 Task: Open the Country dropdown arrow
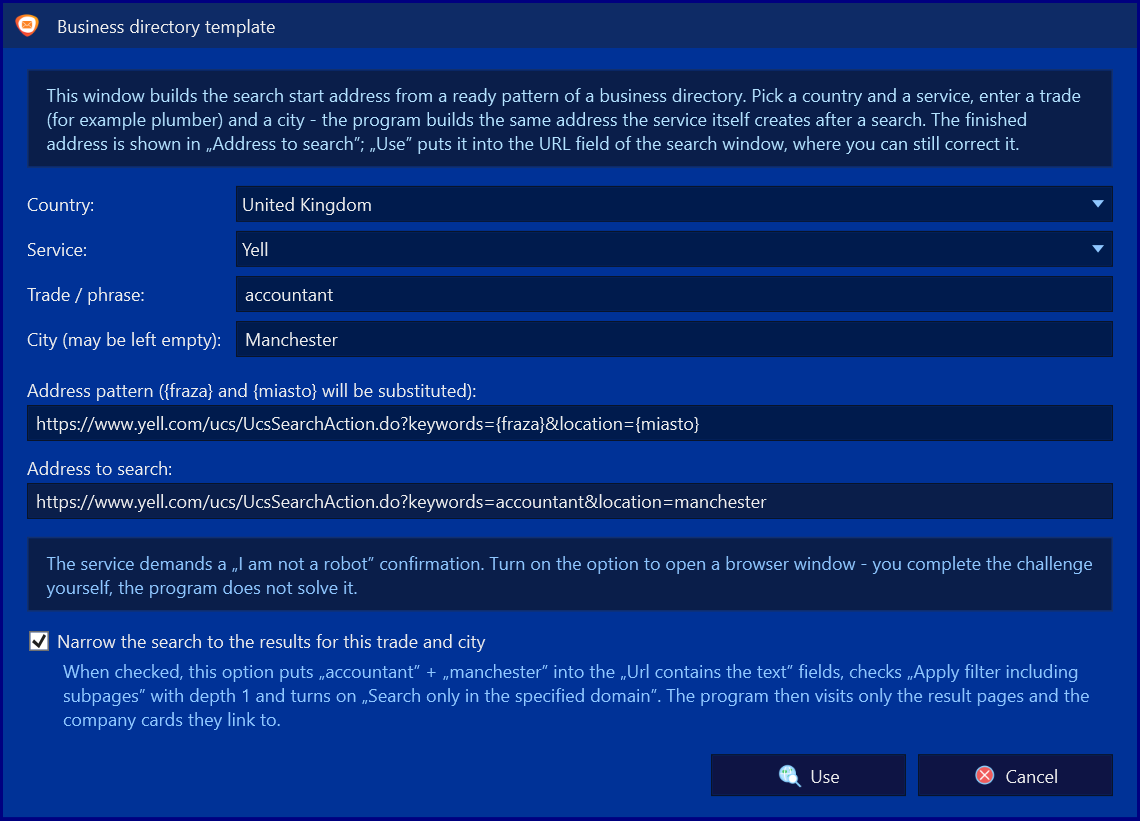point(1098,204)
